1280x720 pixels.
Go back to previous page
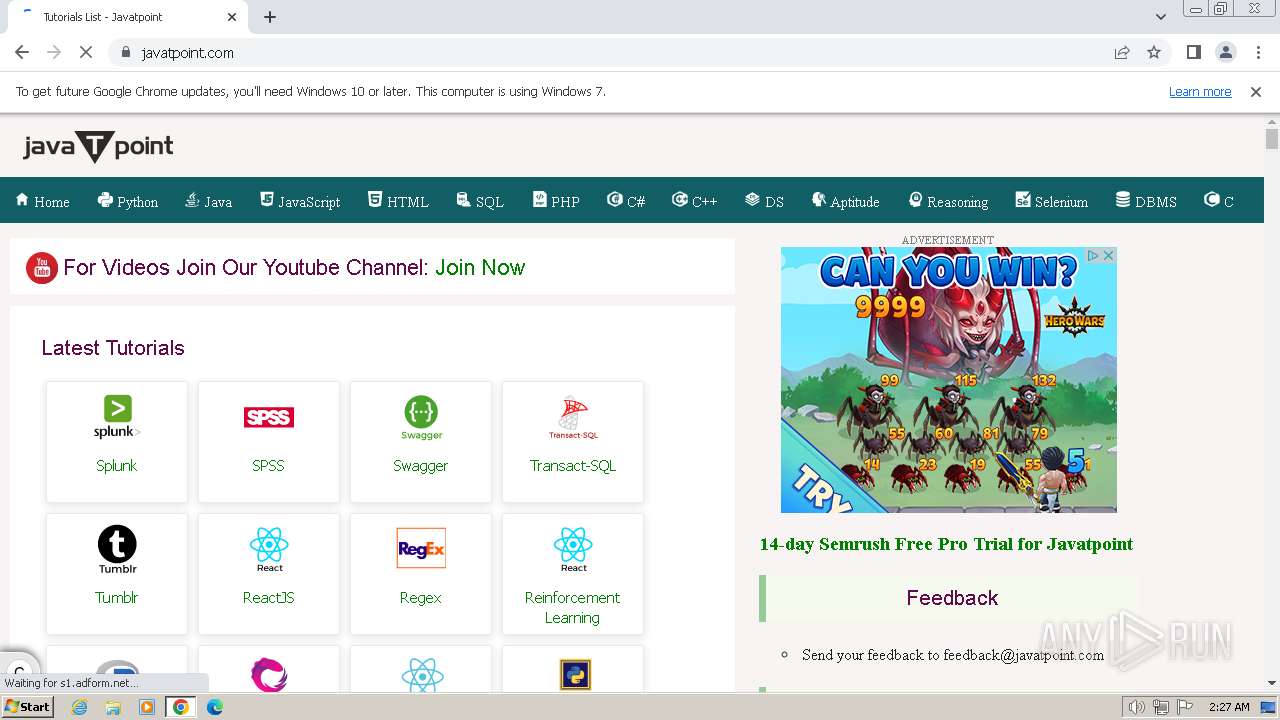click(22, 52)
